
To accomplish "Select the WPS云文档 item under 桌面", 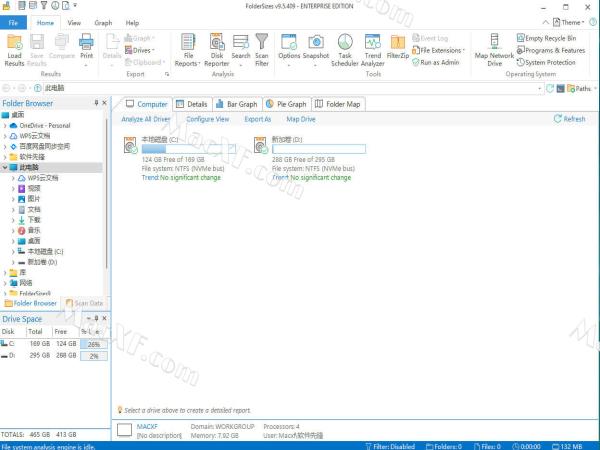I will pyautogui.click(x=34, y=136).
